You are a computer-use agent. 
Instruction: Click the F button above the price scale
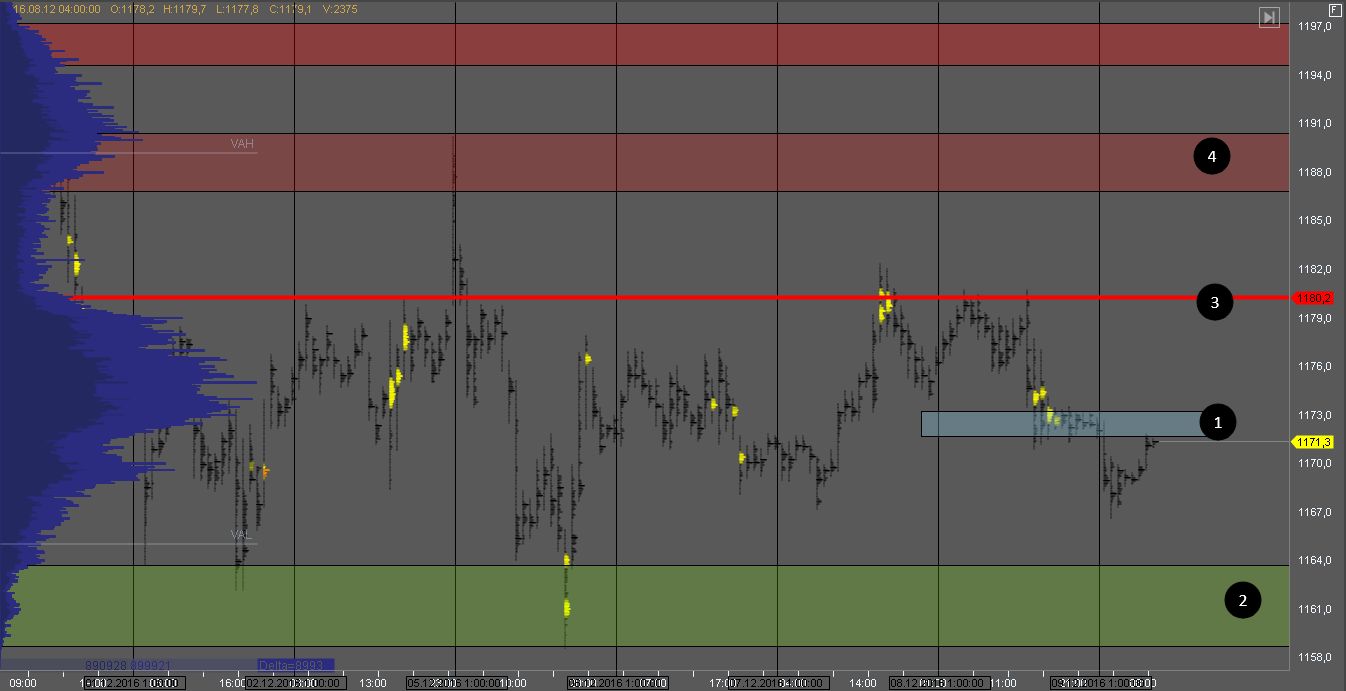[1334, 9]
